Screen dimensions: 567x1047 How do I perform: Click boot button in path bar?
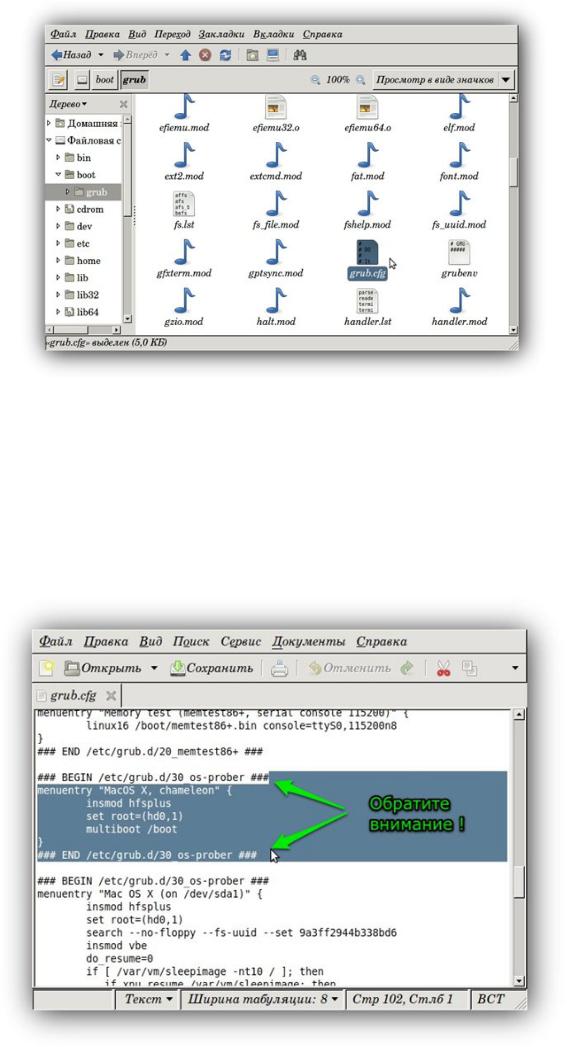pyautogui.click(x=104, y=80)
